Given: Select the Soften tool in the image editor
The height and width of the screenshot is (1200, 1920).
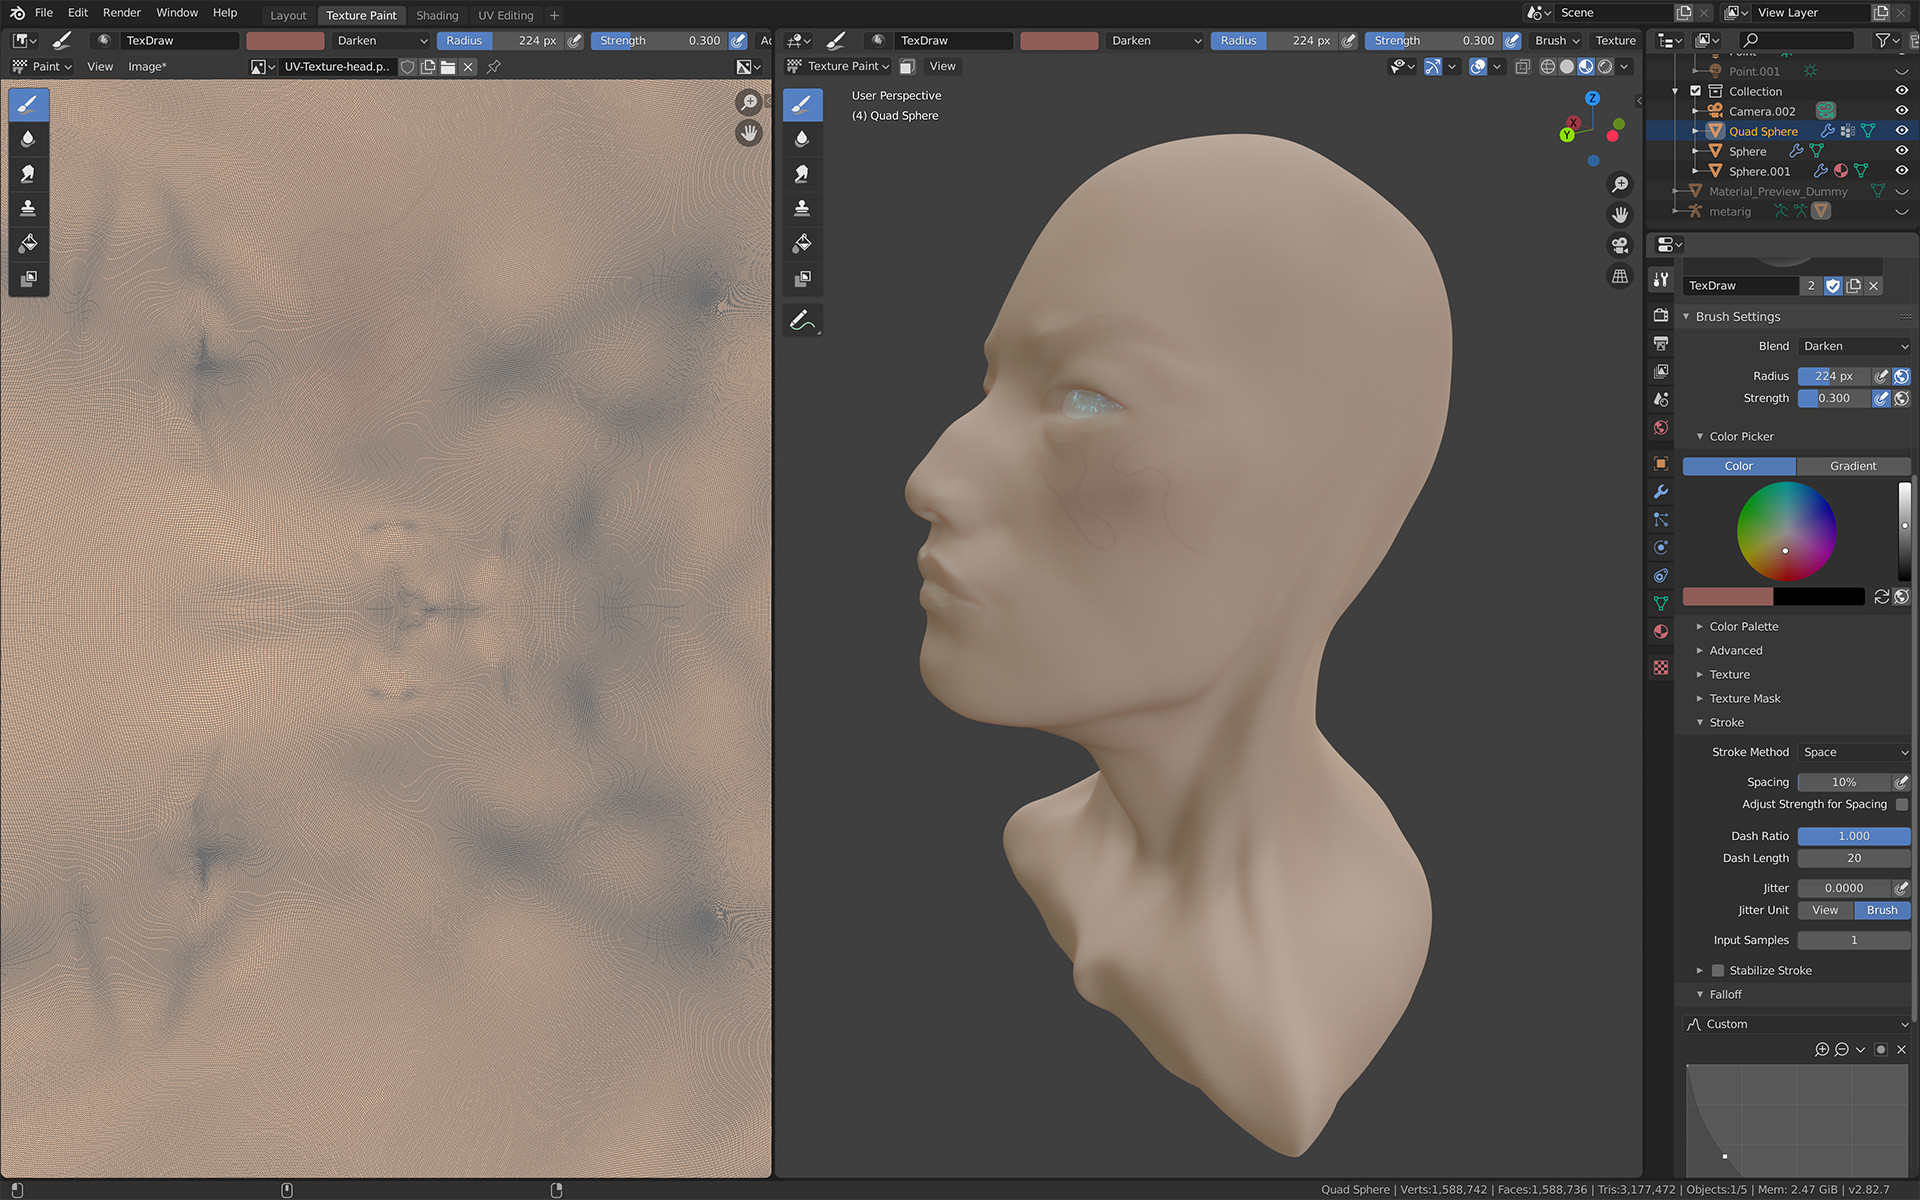Looking at the screenshot, I should pyautogui.click(x=28, y=138).
